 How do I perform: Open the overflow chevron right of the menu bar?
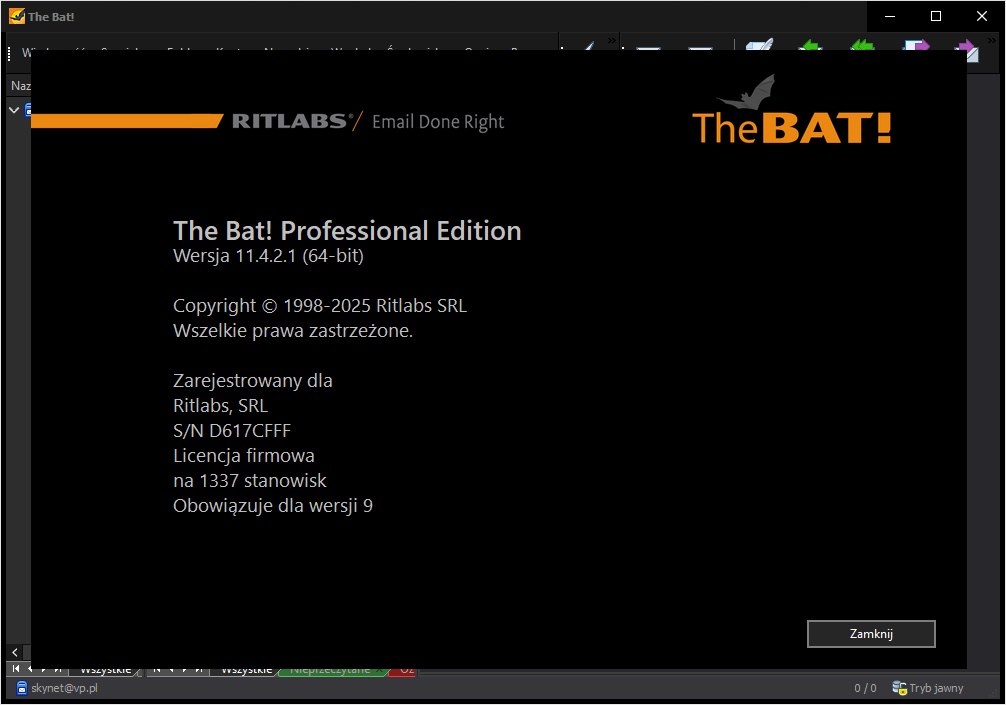pos(611,40)
